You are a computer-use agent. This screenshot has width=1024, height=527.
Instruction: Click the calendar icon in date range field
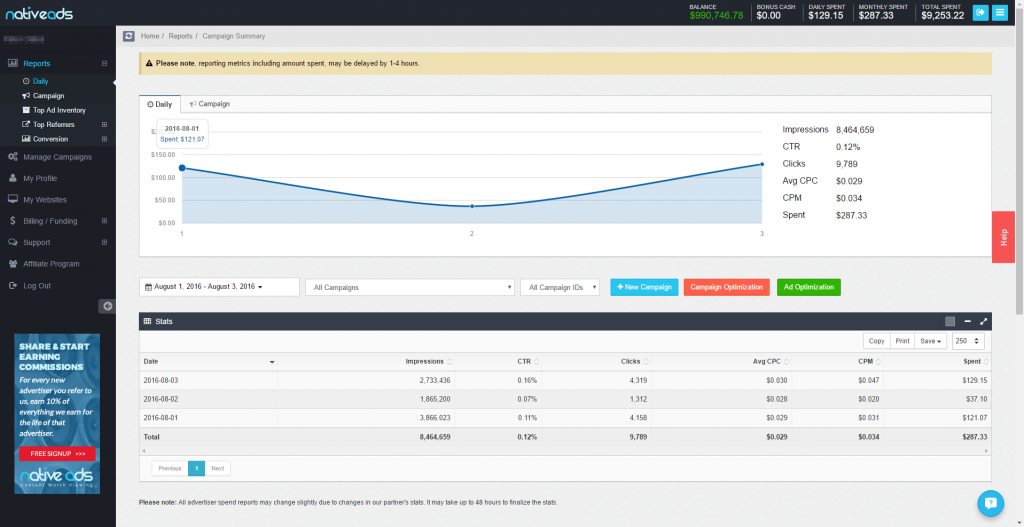click(x=148, y=287)
